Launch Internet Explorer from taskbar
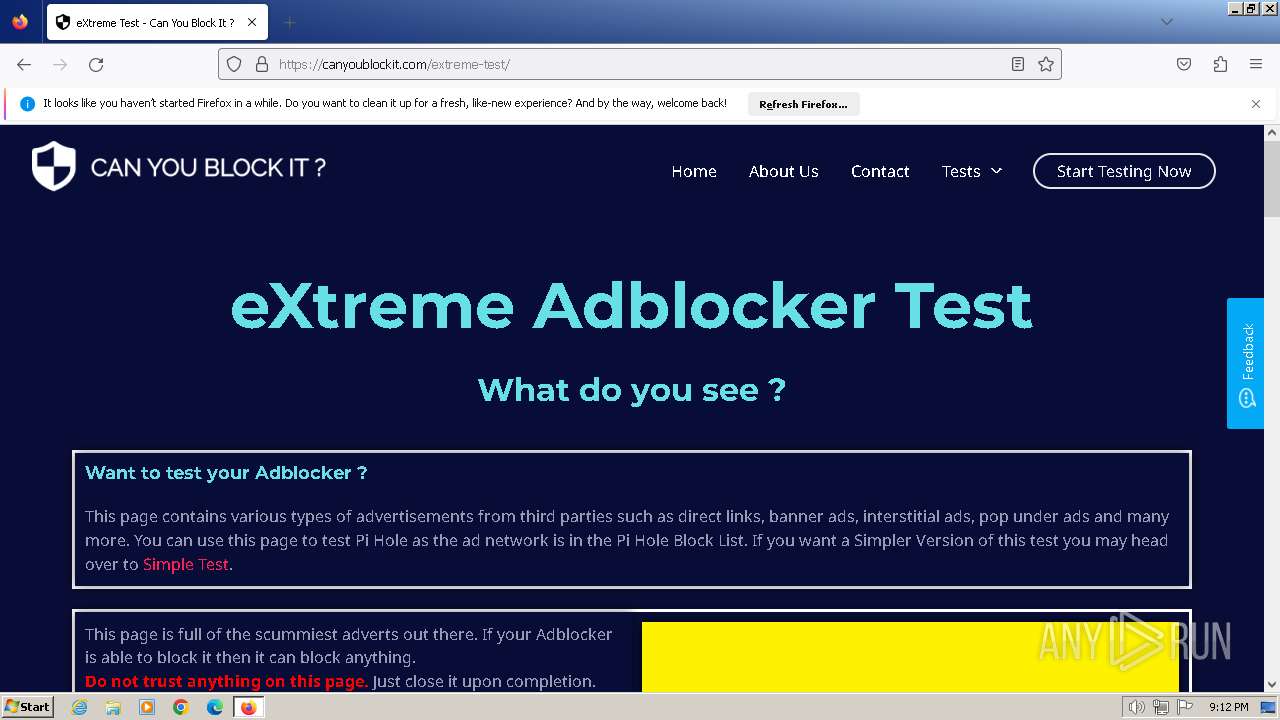Image resolution: width=1280 pixels, height=720 pixels. (80, 707)
